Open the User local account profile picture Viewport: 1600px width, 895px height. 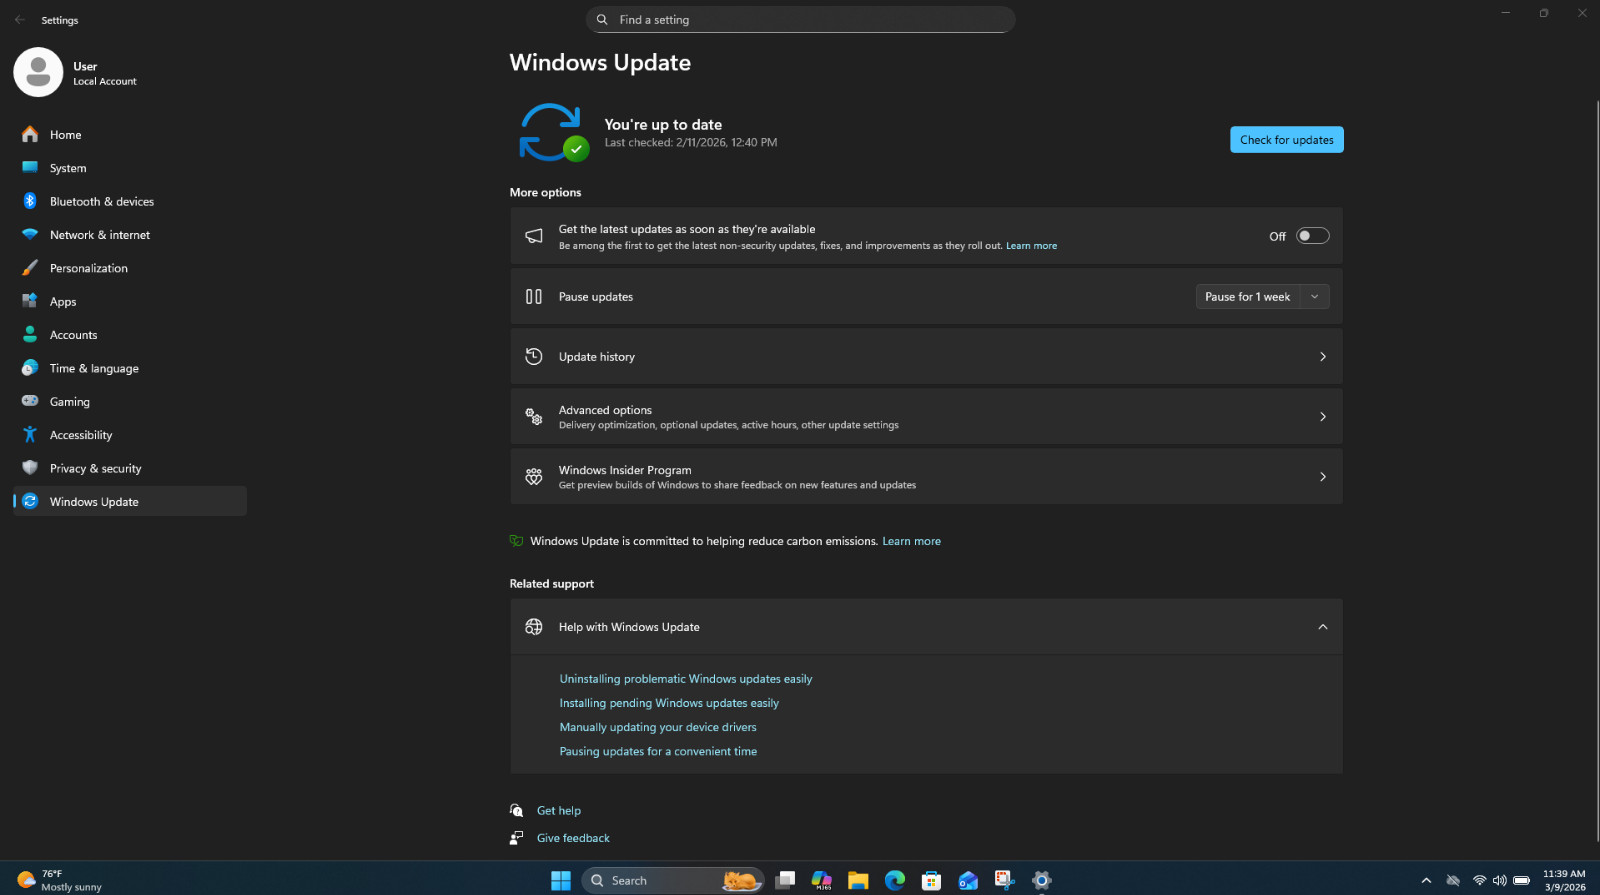(x=38, y=72)
